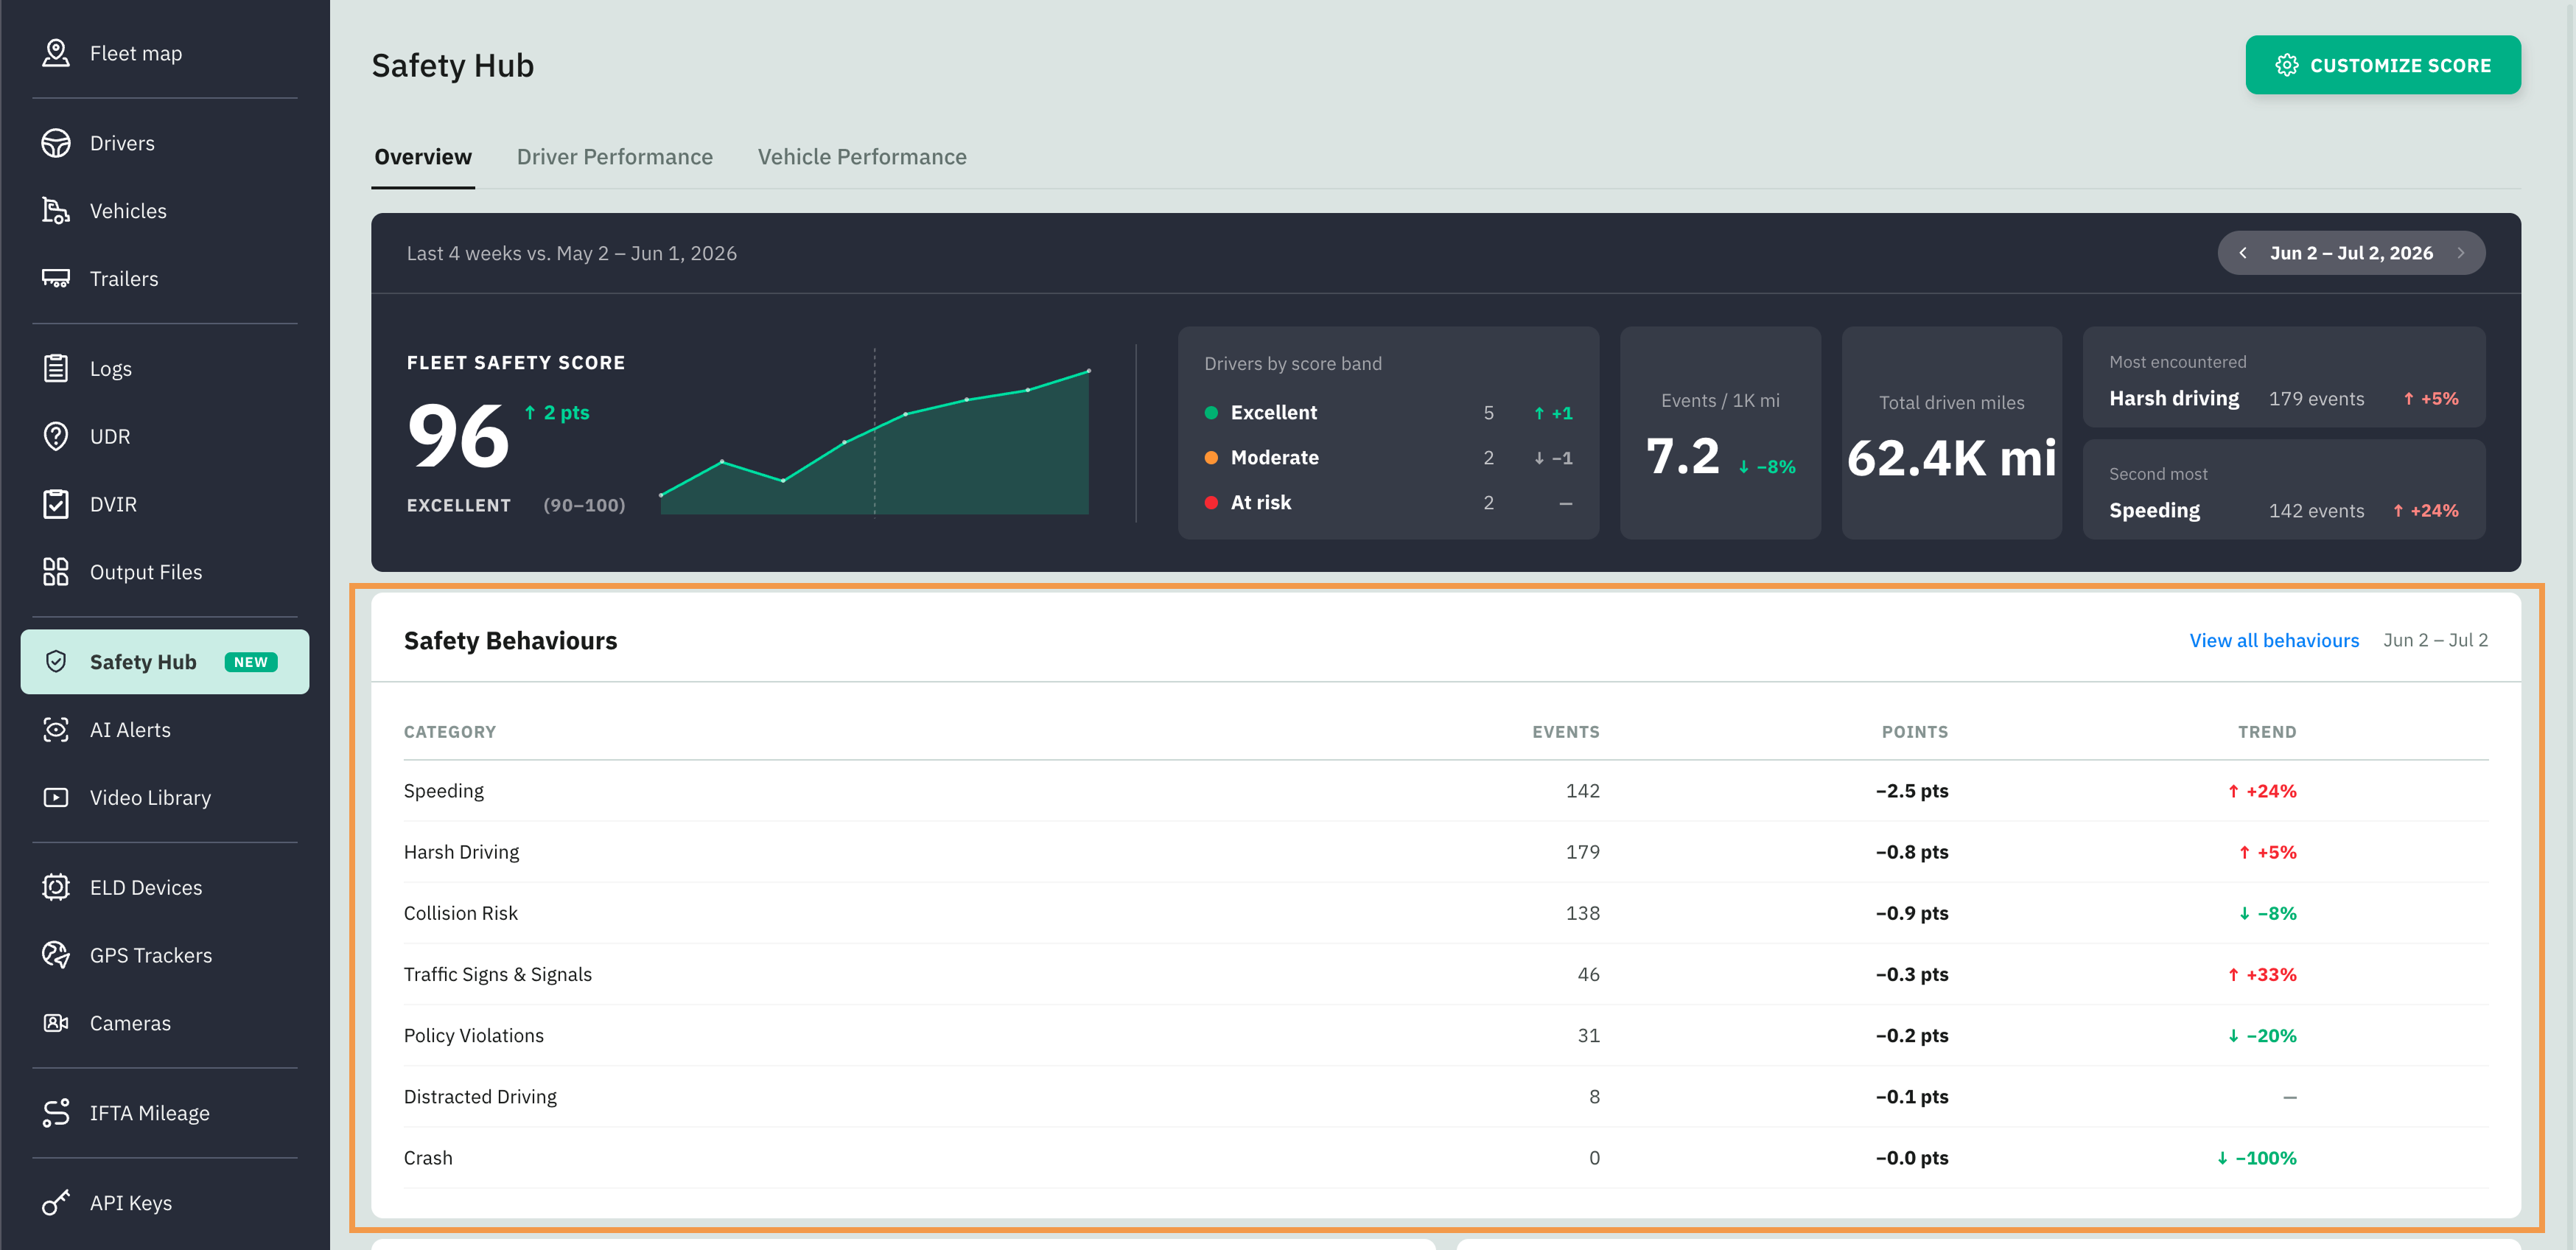This screenshot has width=2576, height=1250.
Task: Click the fleet safety score trend chart
Action: pyautogui.click(x=875, y=439)
